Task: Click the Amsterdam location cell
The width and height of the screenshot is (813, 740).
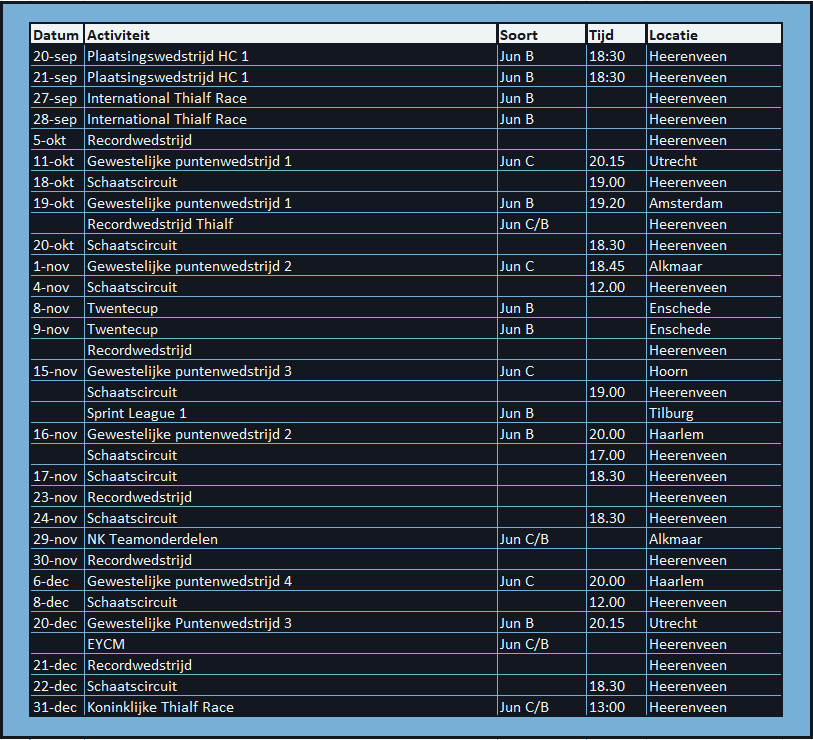Action: 685,203
